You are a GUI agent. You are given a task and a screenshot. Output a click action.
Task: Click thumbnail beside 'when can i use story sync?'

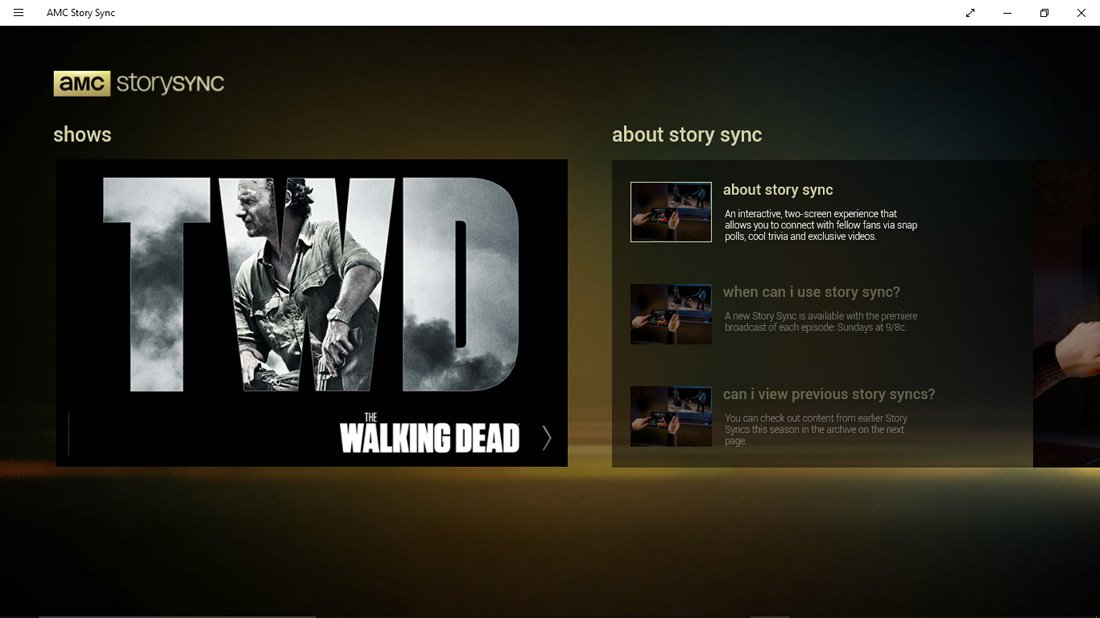click(671, 314)
